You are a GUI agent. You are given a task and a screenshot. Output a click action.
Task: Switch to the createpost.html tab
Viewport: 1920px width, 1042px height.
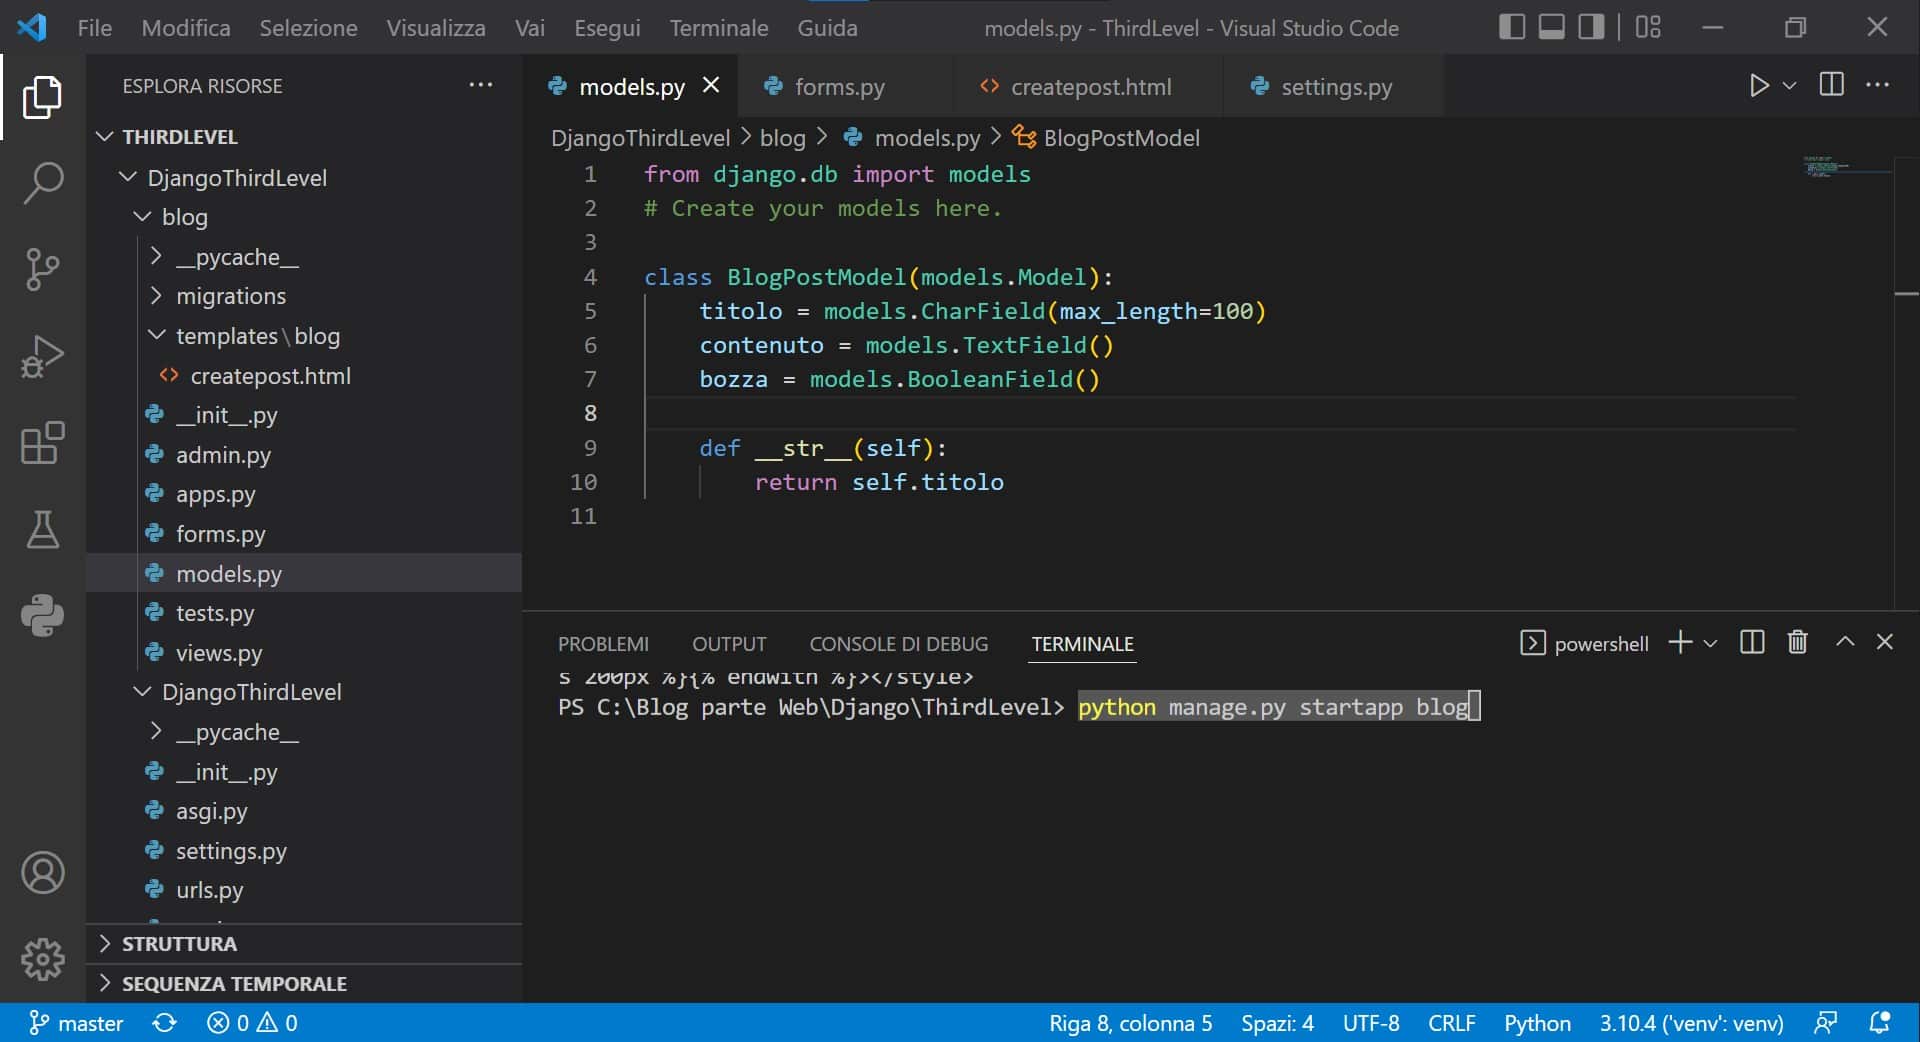click(x=1091, y=87)
